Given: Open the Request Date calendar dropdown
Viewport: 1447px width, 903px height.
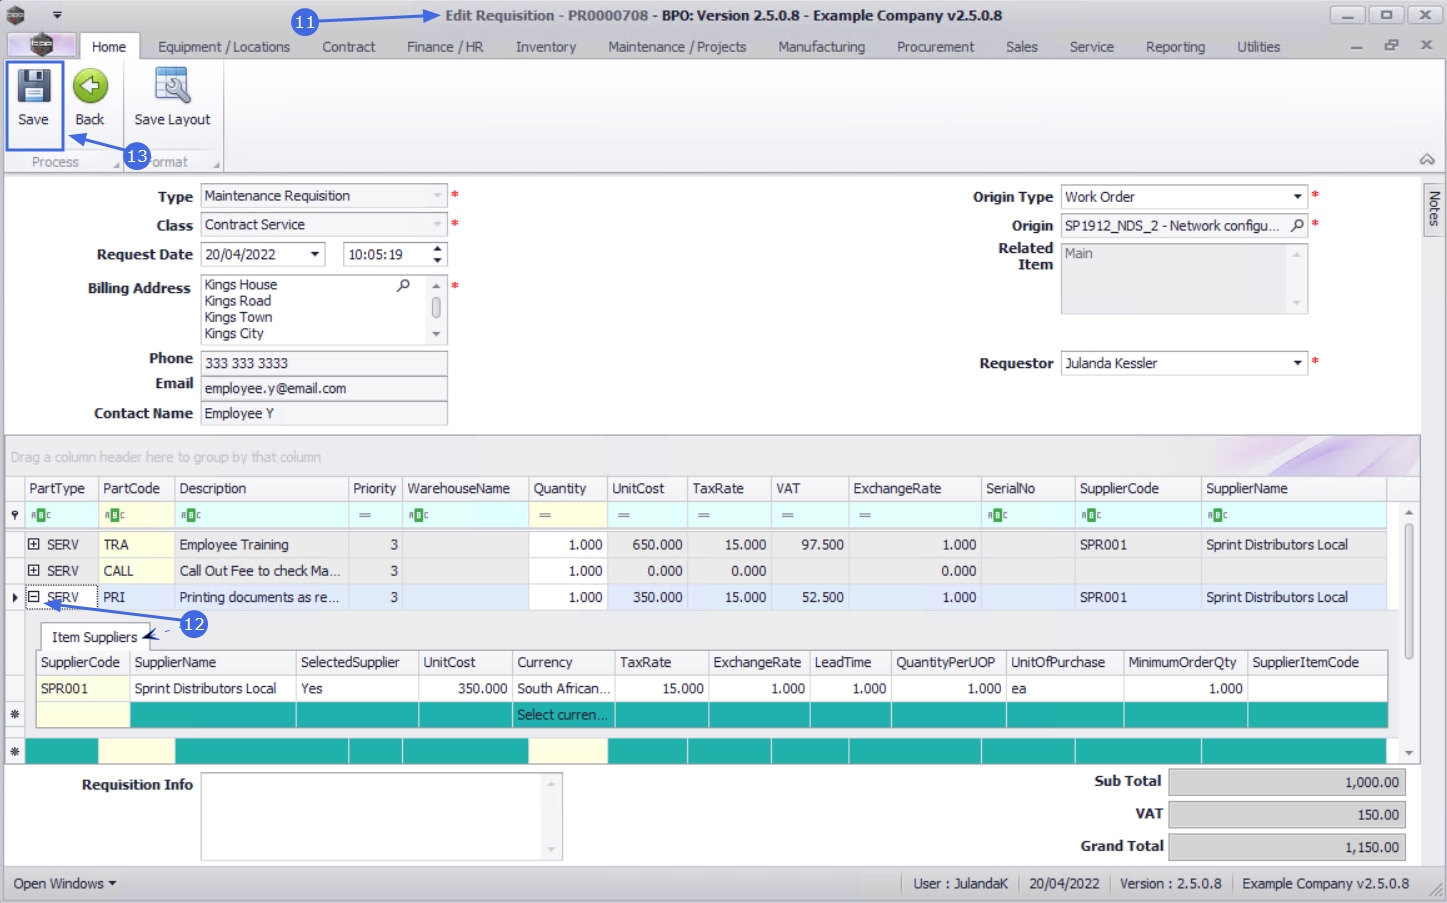Looking at the screenshot, I should 315,254.
